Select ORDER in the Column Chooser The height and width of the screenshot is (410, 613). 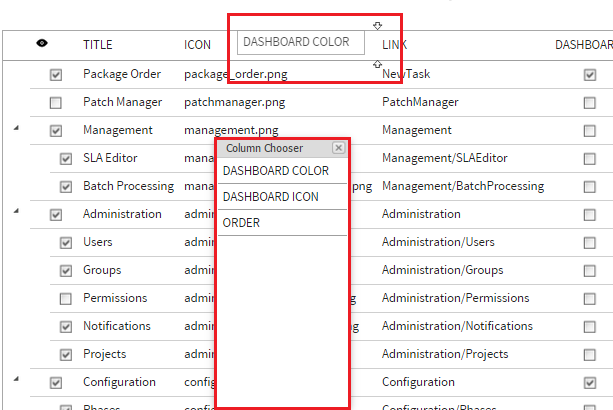coord(241,223)
